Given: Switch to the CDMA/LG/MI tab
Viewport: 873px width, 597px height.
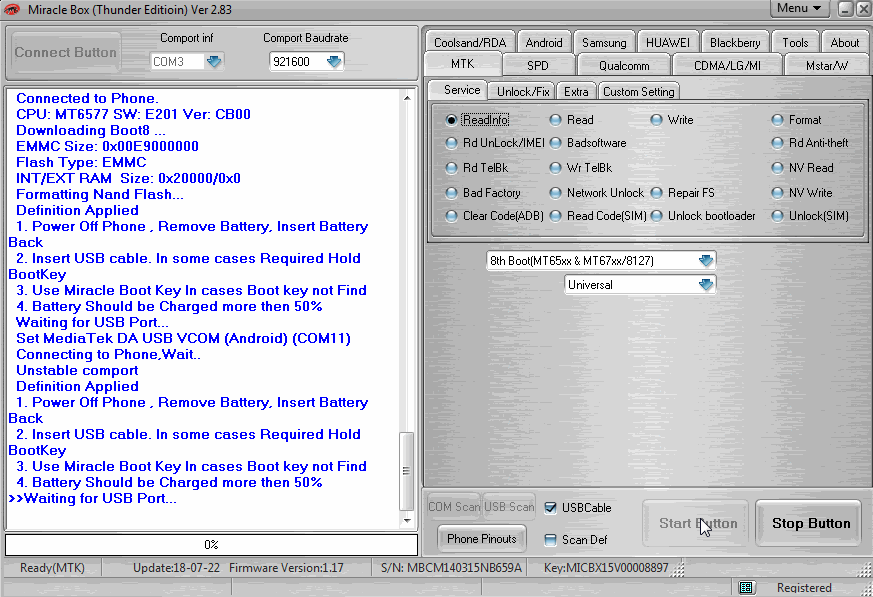Looking at the screenshot, I should [727, 65].
